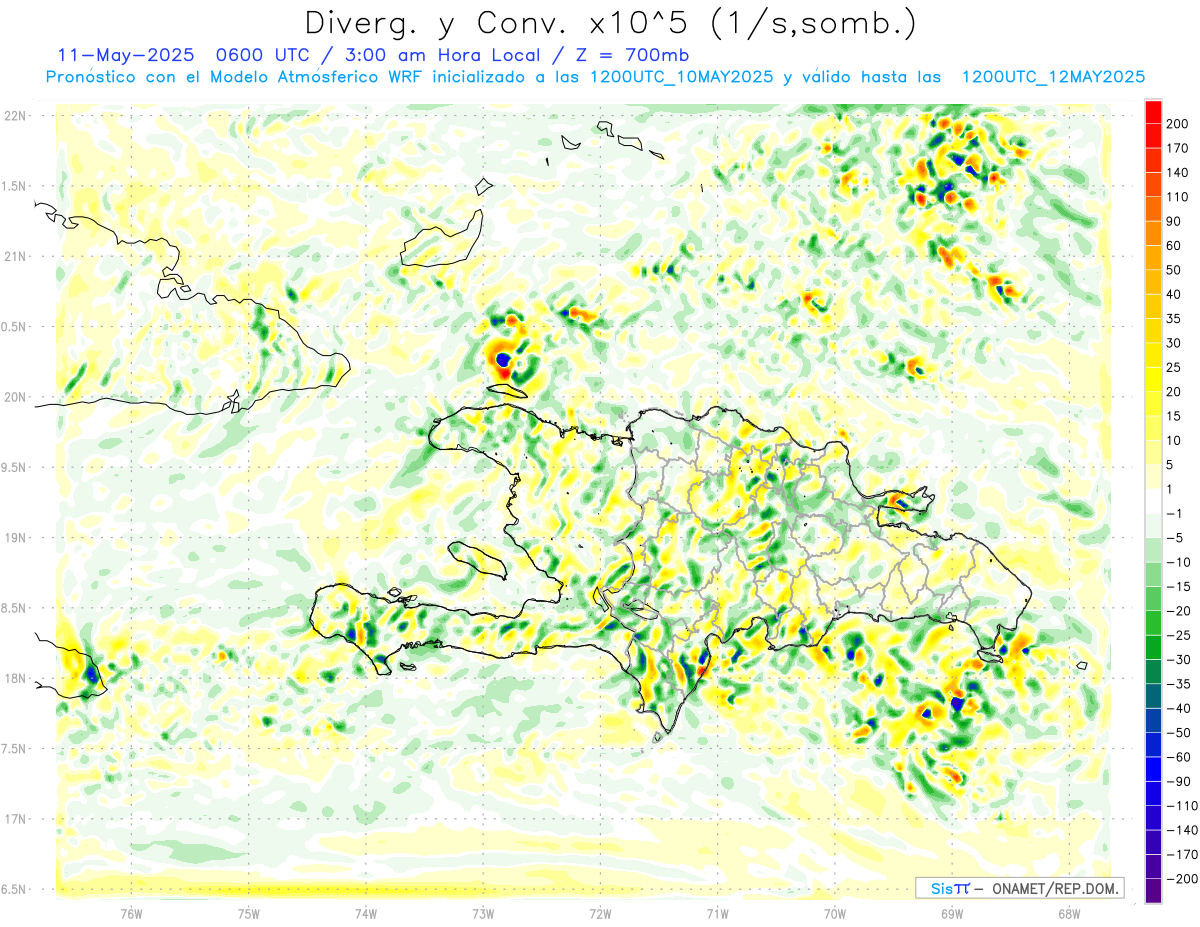
Task: Pick the blue swatch between -60 and -90
Action: coord(1153,769)
